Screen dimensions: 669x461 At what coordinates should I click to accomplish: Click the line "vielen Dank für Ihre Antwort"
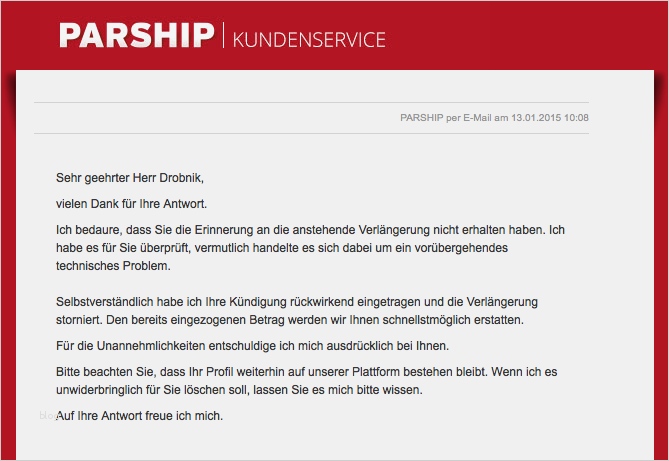[x=131, y=204]
